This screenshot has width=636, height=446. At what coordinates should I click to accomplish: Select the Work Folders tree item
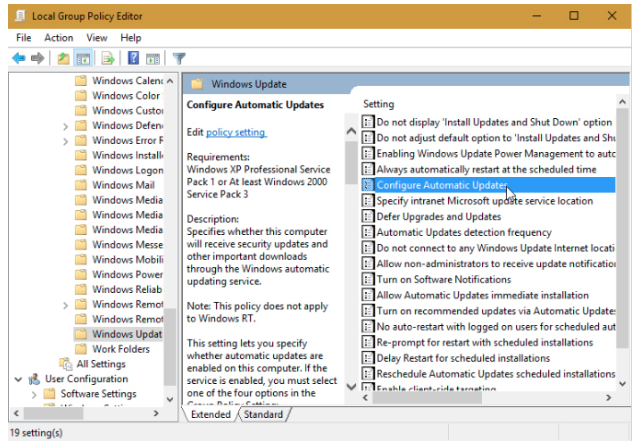point(121,349)
